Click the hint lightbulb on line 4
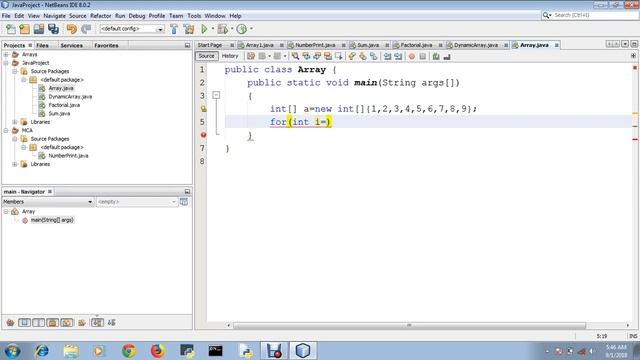The width and height of the screenshot is (640, 360). pyautogui.click(x=203, y=109)
